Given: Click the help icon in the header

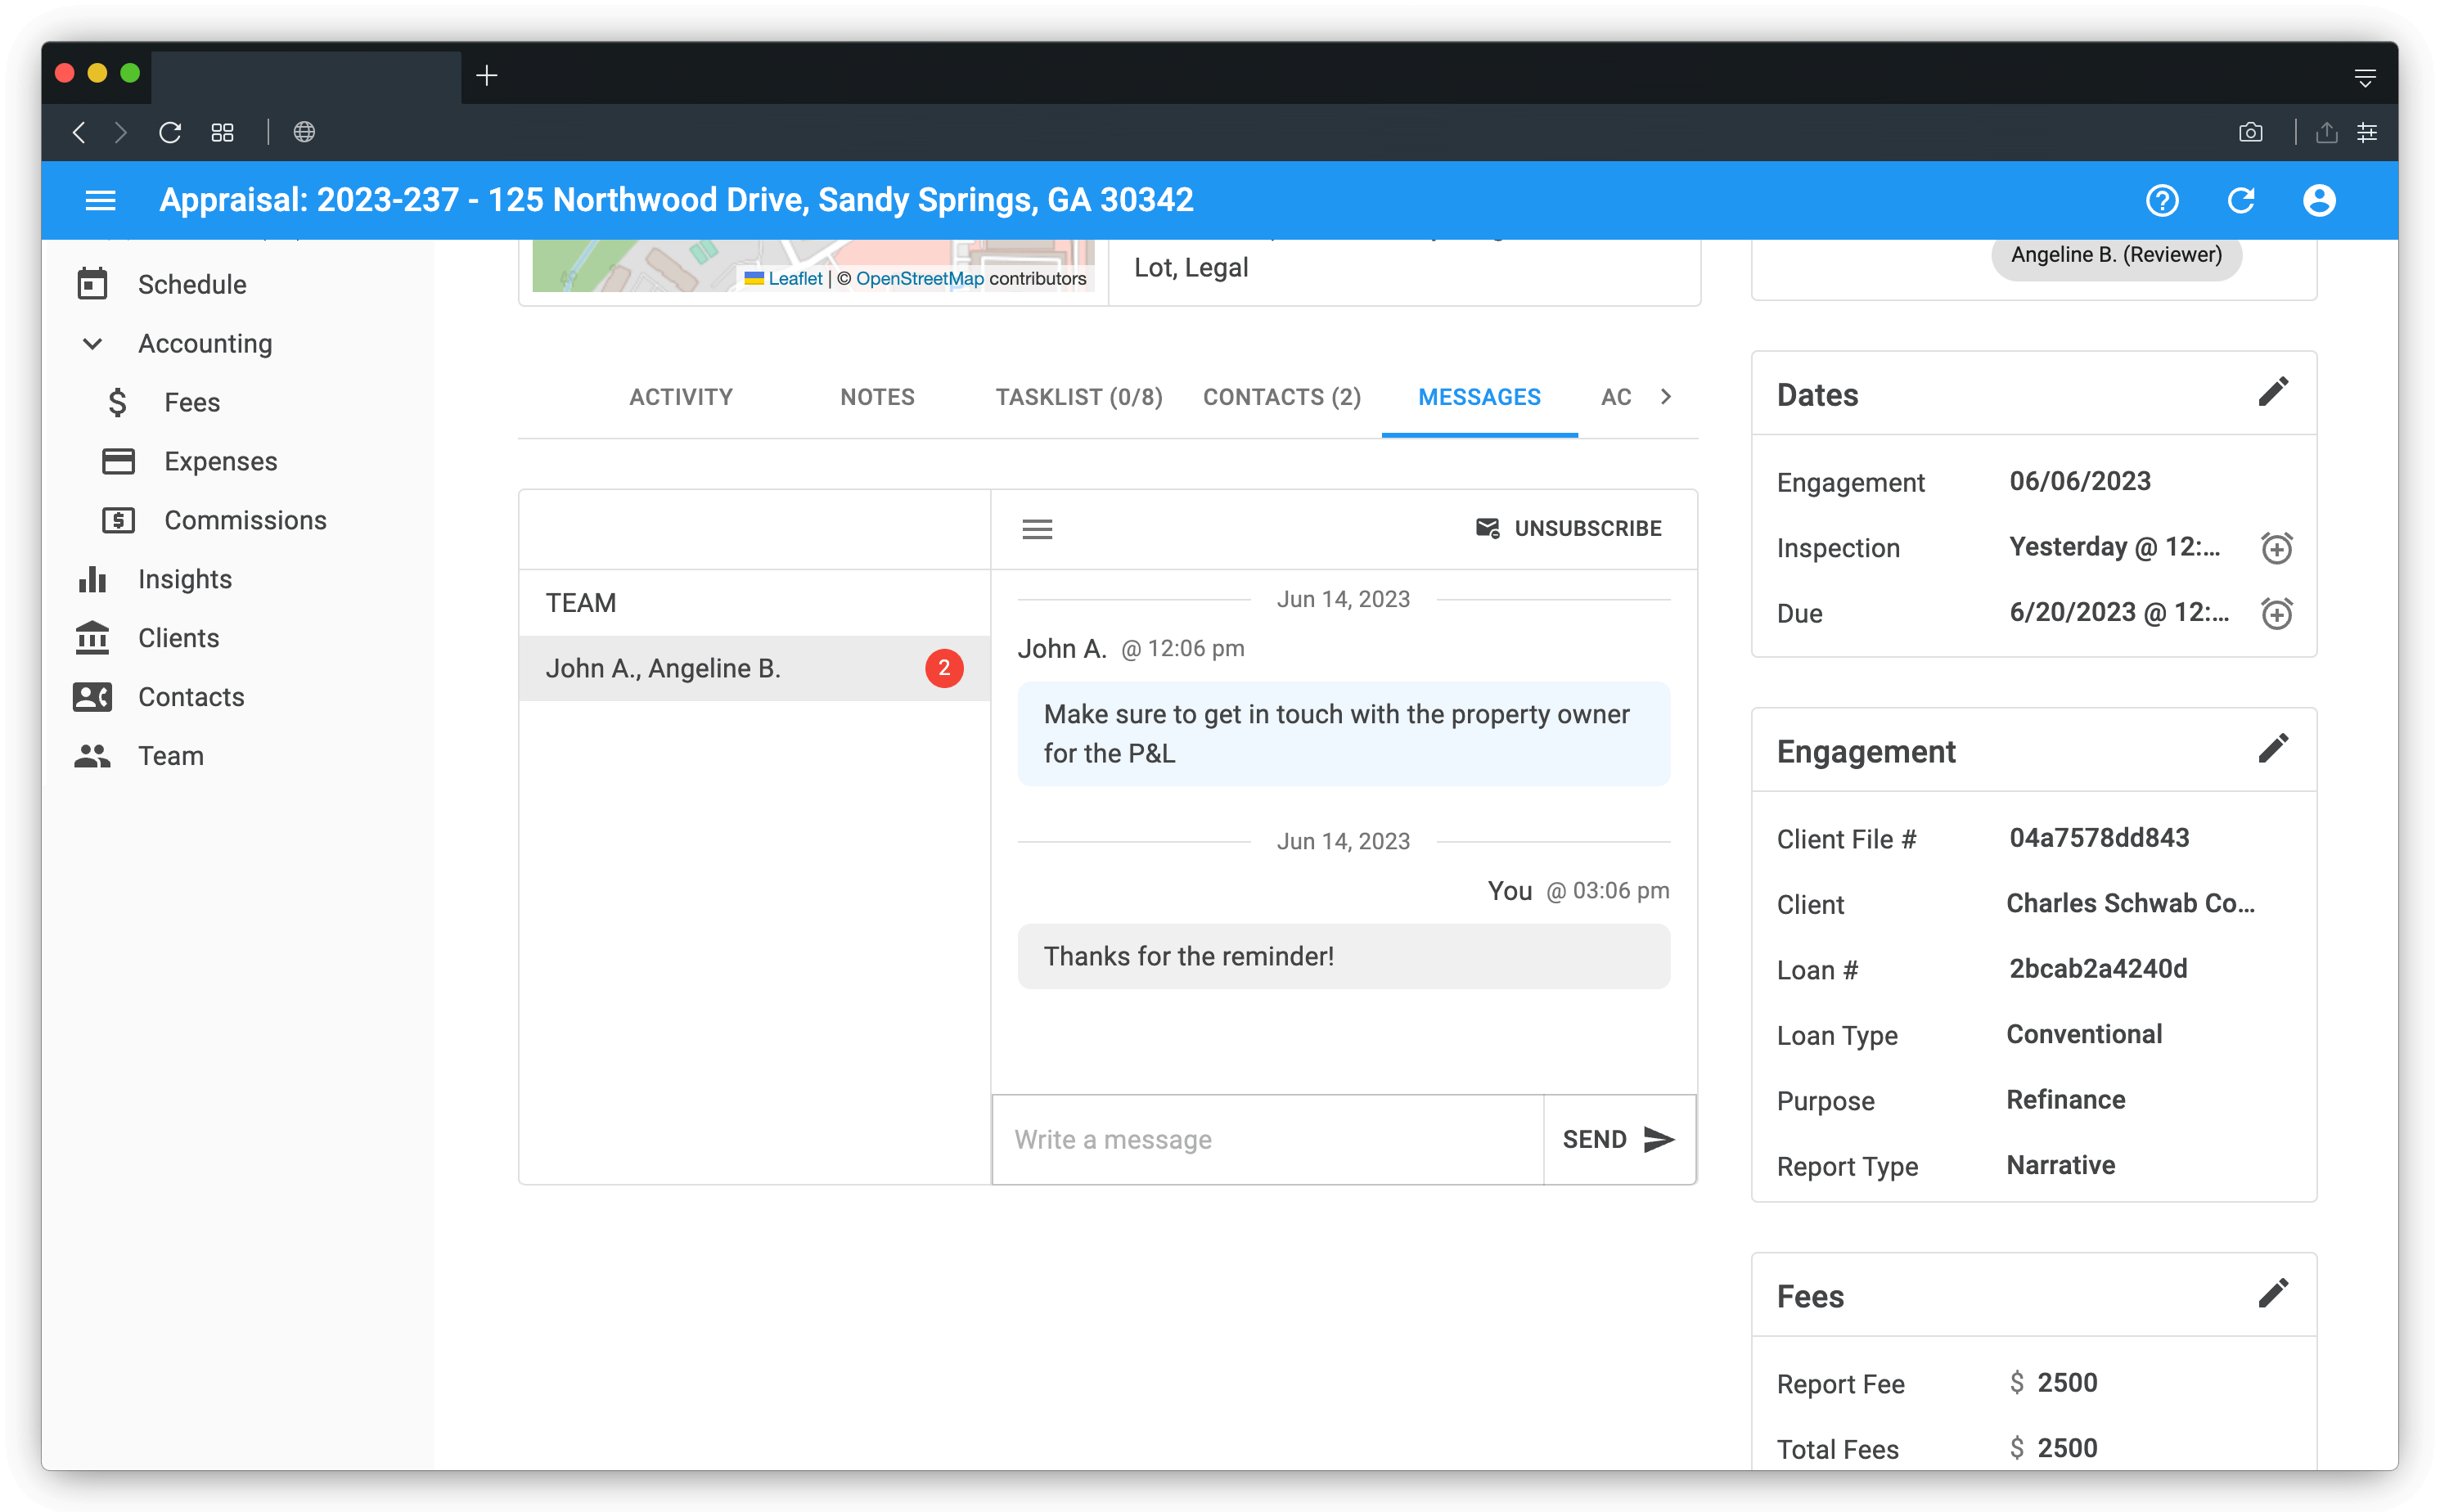Looking at the screenshot, I should (x=2163, y=200).
